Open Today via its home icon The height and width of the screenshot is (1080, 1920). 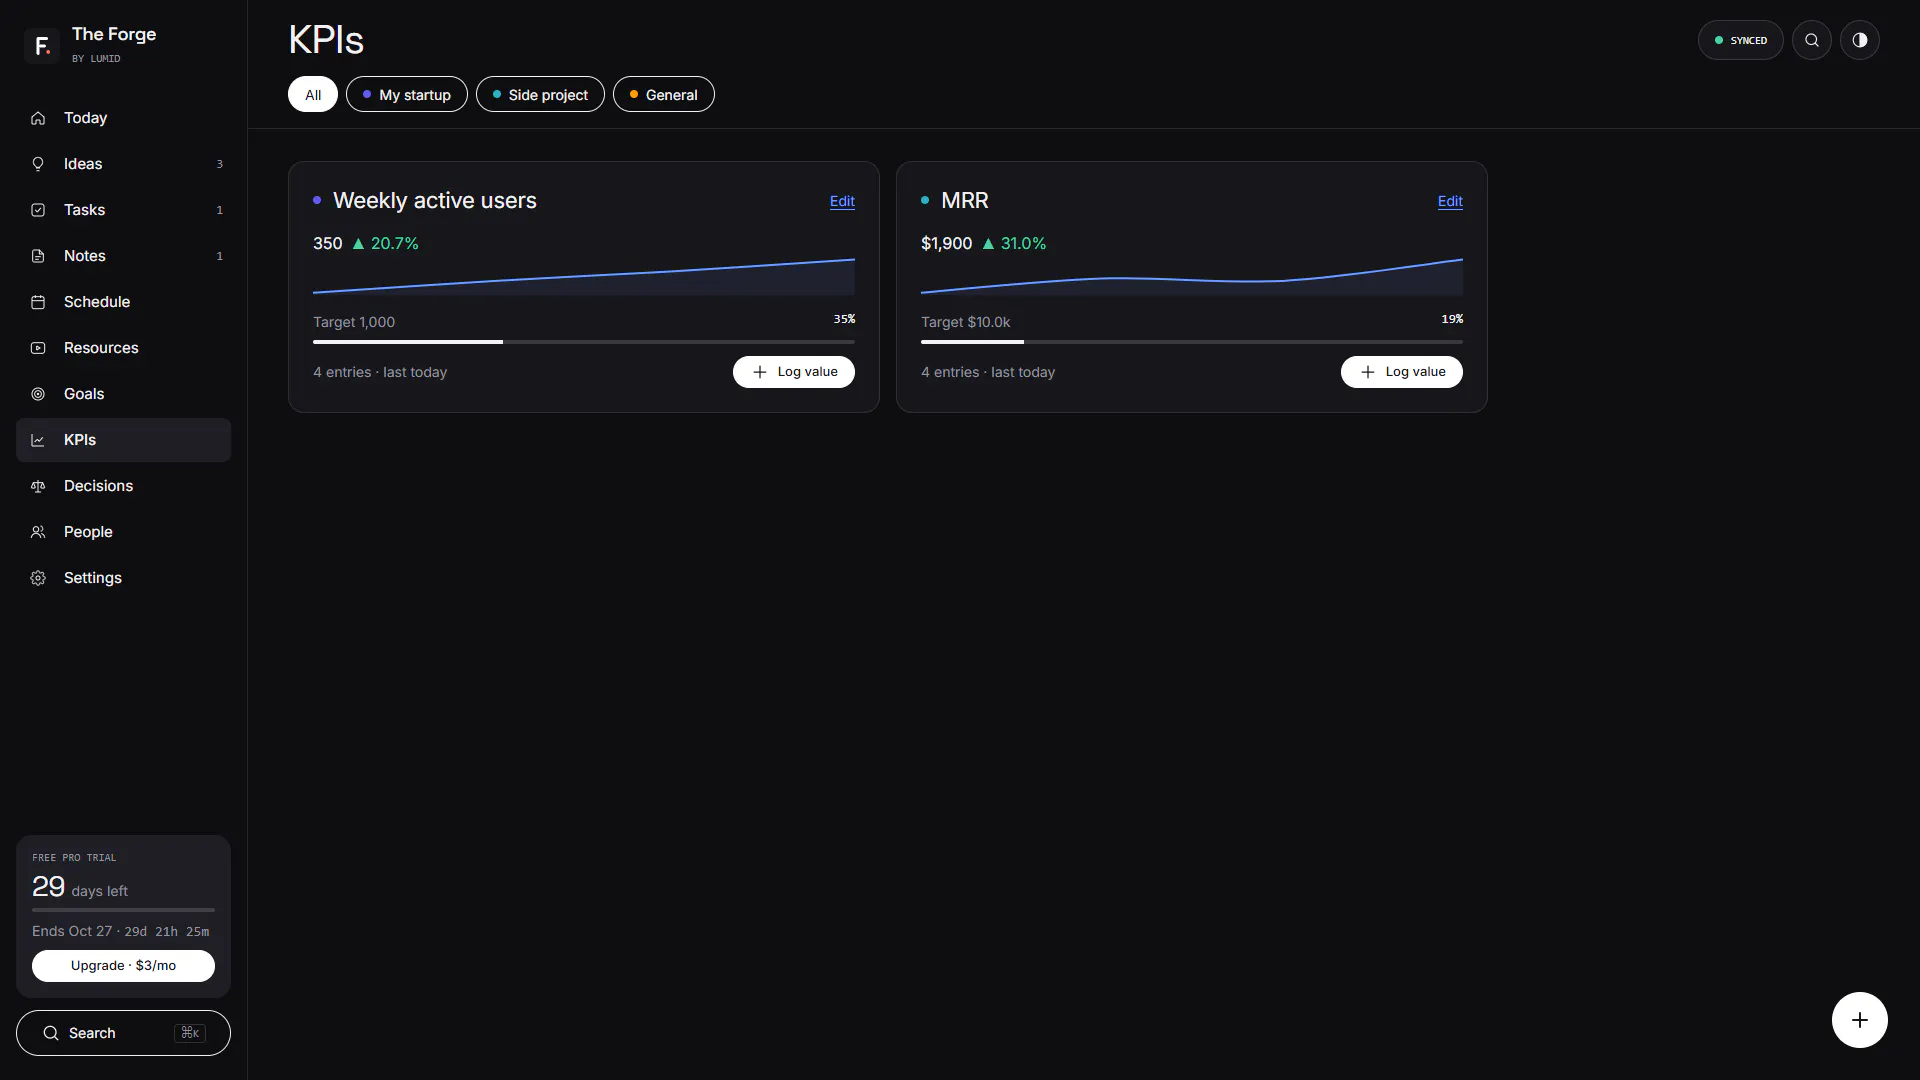38,118
